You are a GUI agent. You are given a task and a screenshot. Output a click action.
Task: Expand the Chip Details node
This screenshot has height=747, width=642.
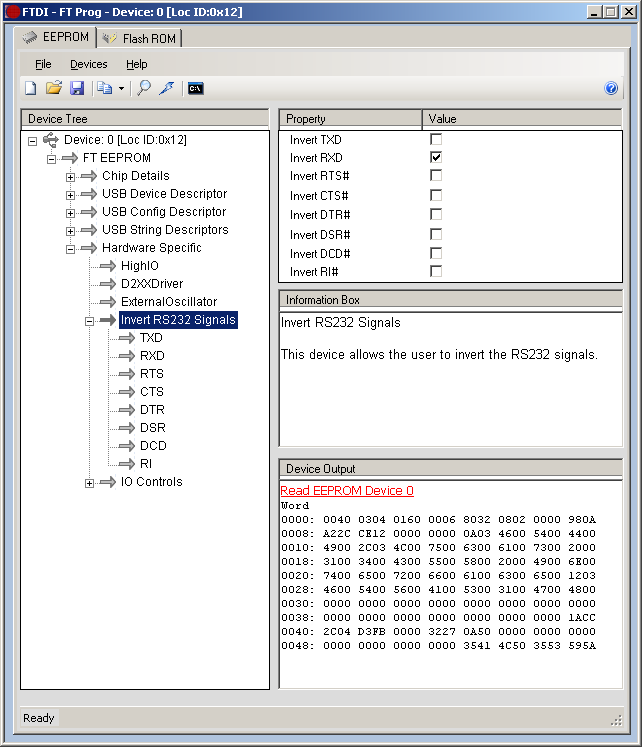pyautogui.click(x=70, y=177)
